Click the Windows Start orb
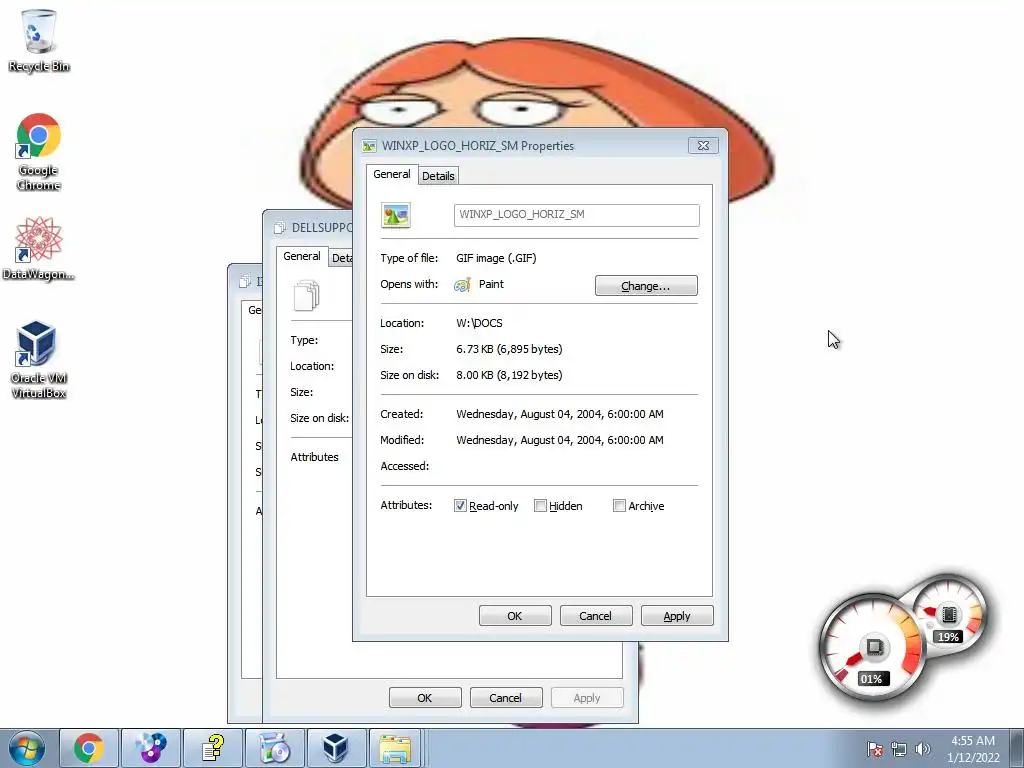The image size is (1024, 768). (27, 748)
